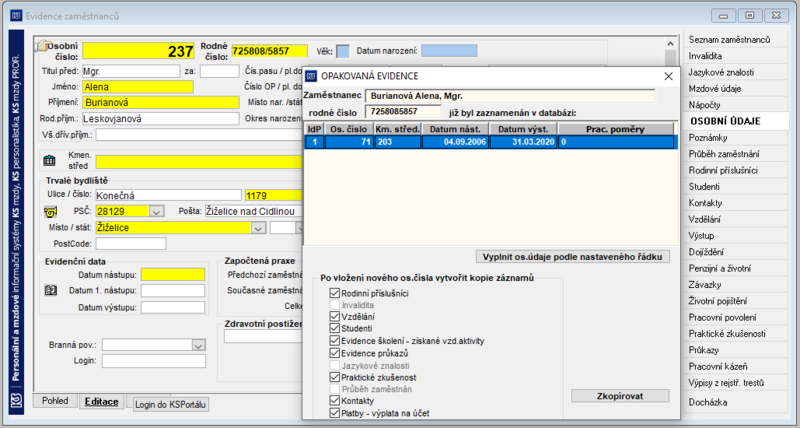Click the Datum výst. column header
800x428 pixels.
click(523, 129)
